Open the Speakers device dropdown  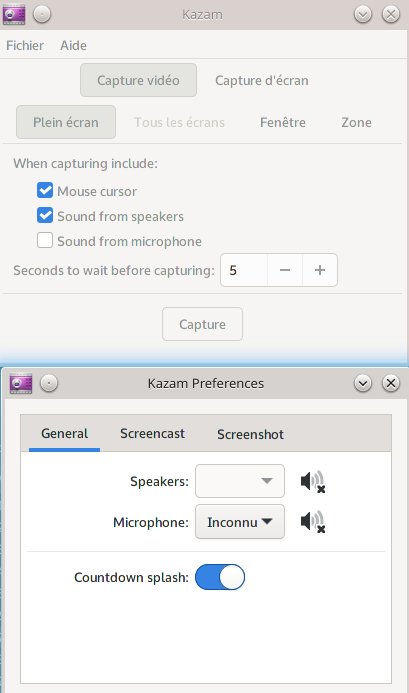pyautogui.click(x=240, y=481)
